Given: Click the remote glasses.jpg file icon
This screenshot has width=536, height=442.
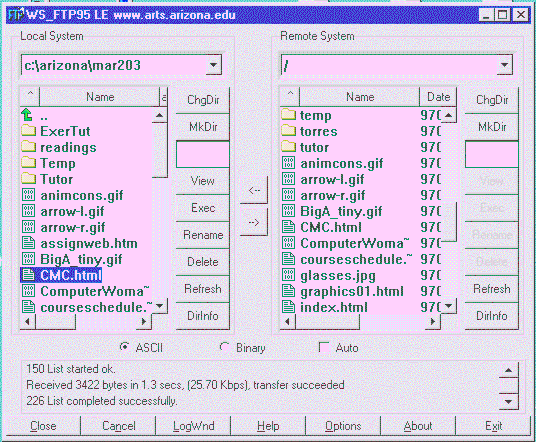Looking at the screenshot, I should click(x=289, y=275).
